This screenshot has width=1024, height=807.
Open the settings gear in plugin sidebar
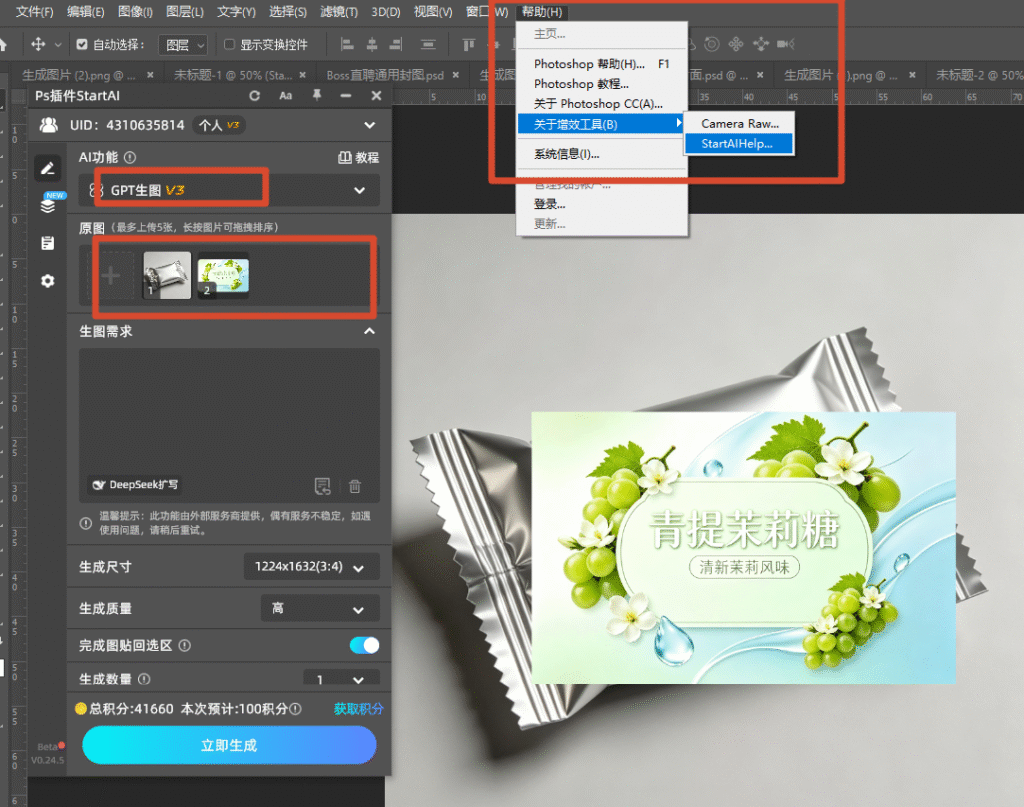click(x=48, y=281)
